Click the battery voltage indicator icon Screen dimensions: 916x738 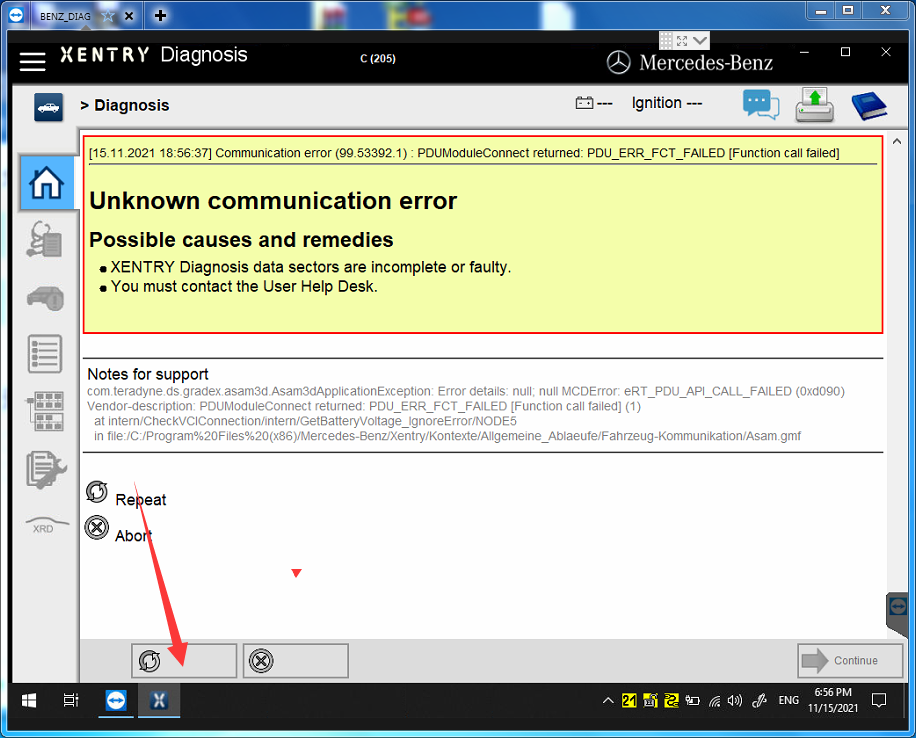pos(584,103)
